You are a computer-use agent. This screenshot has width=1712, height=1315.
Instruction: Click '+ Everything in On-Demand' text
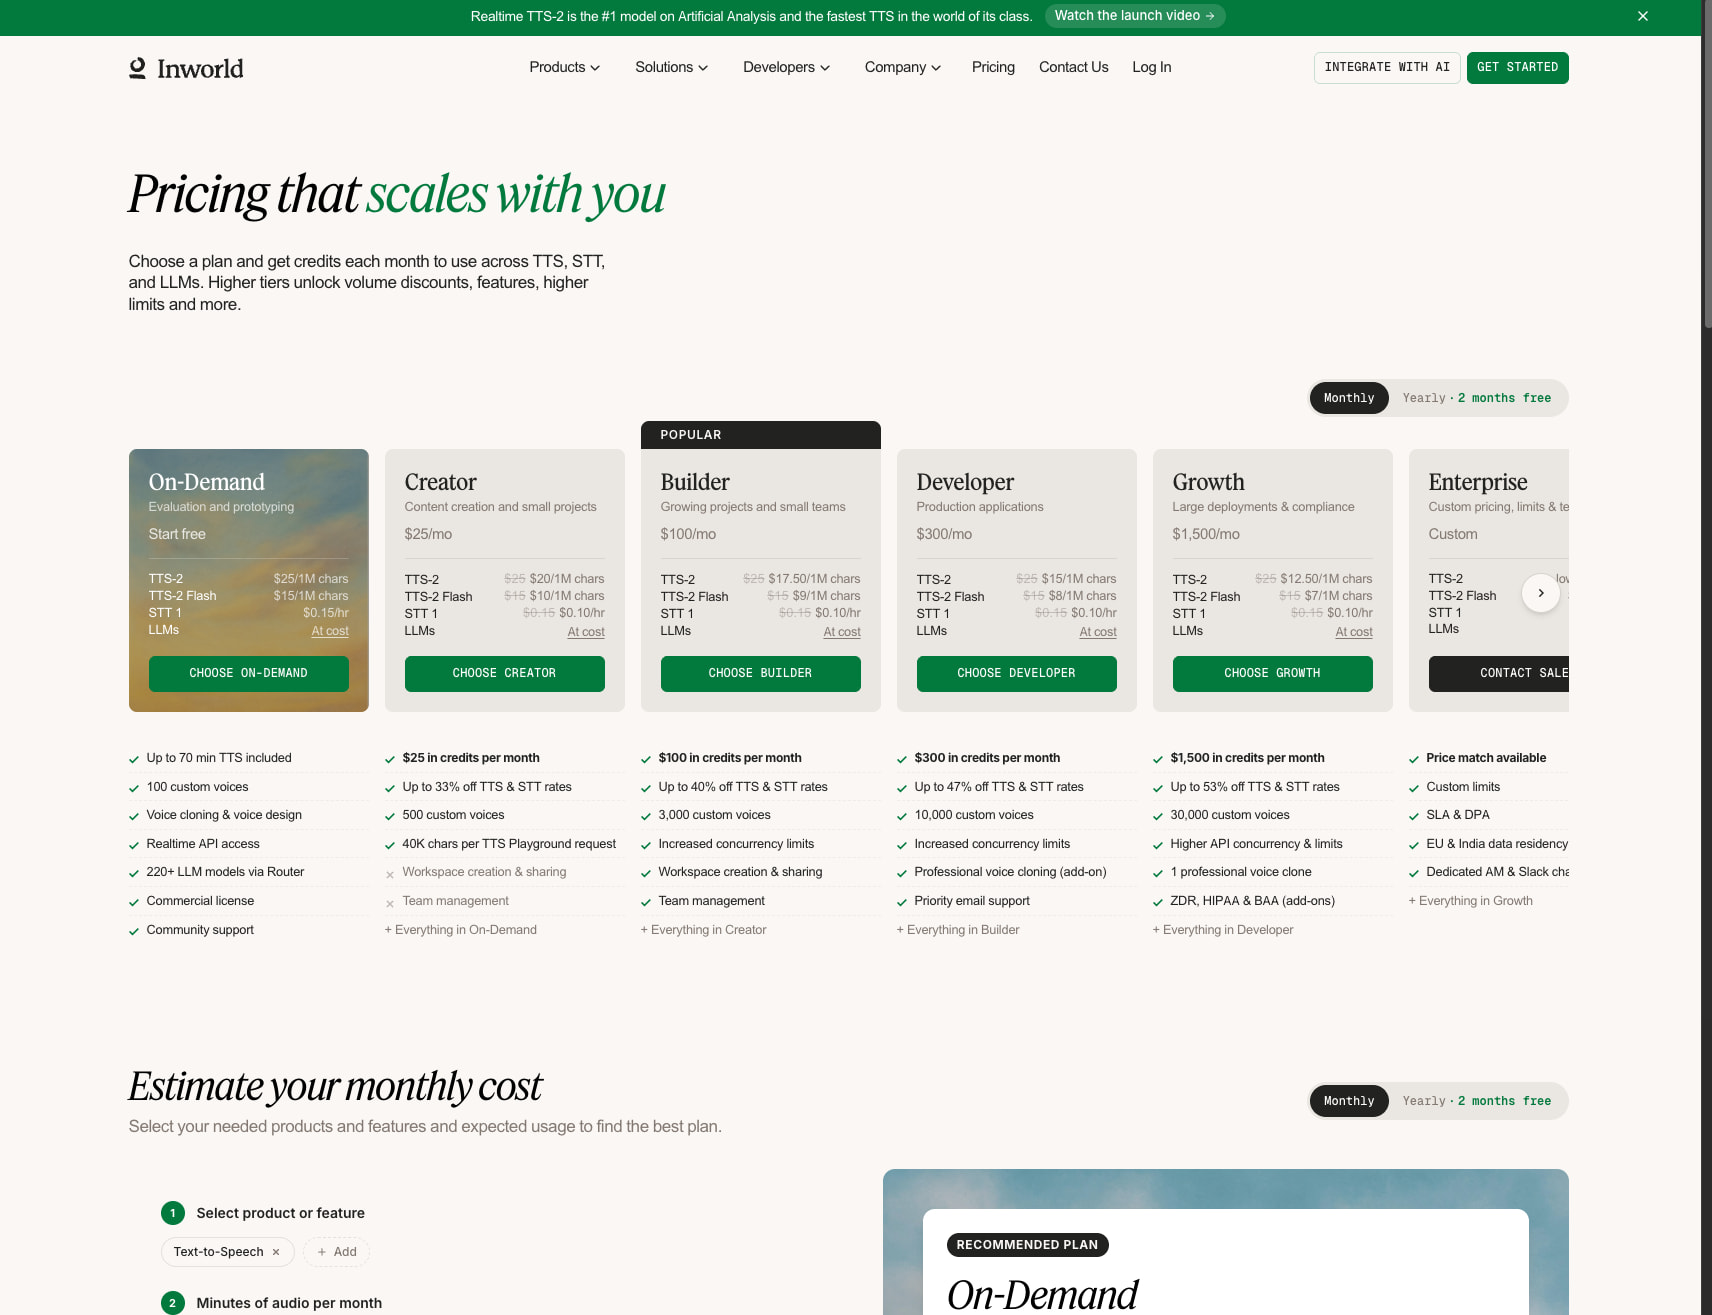[x=461, y=930]
